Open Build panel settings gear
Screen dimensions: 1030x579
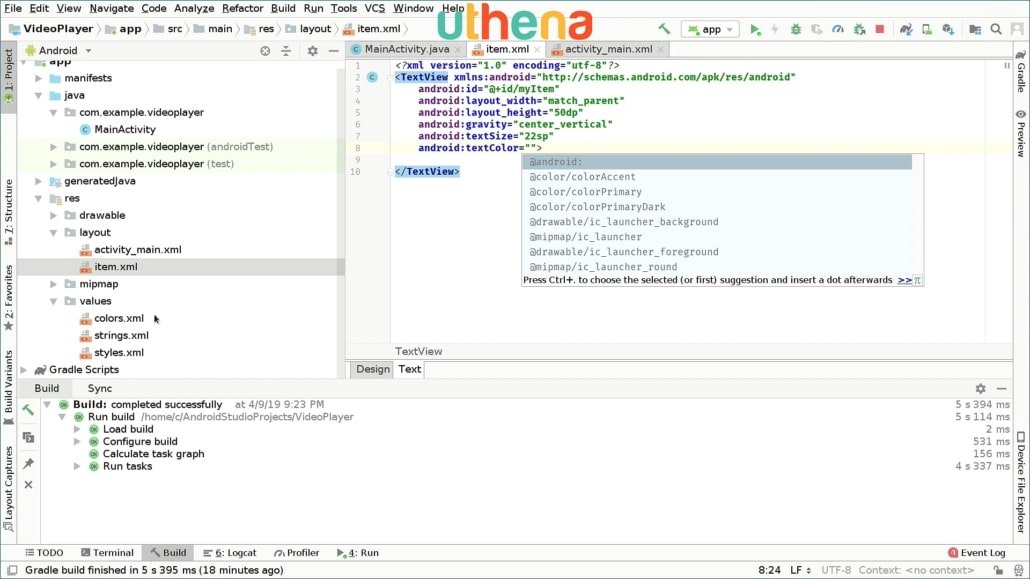980,388
